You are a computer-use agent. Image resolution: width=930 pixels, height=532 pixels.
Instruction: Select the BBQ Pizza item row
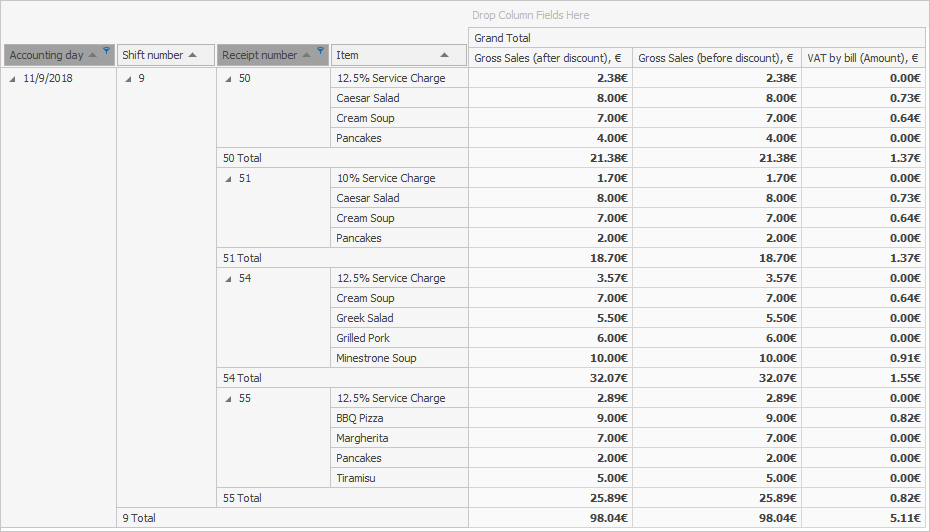(x=360, y=418)
